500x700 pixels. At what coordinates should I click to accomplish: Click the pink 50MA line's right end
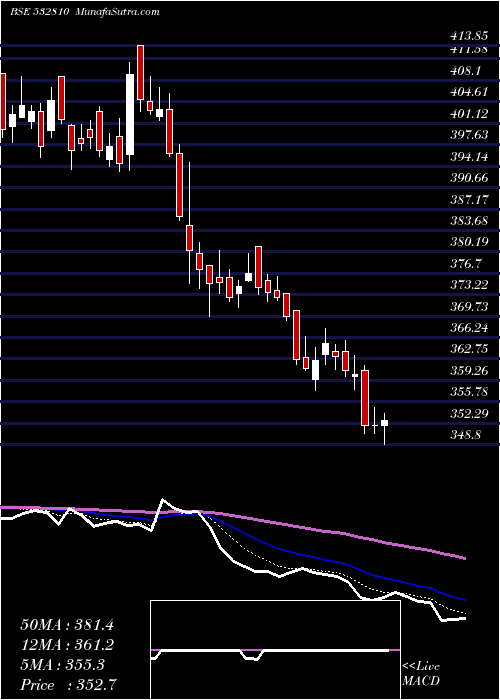[x=463, y=558]
